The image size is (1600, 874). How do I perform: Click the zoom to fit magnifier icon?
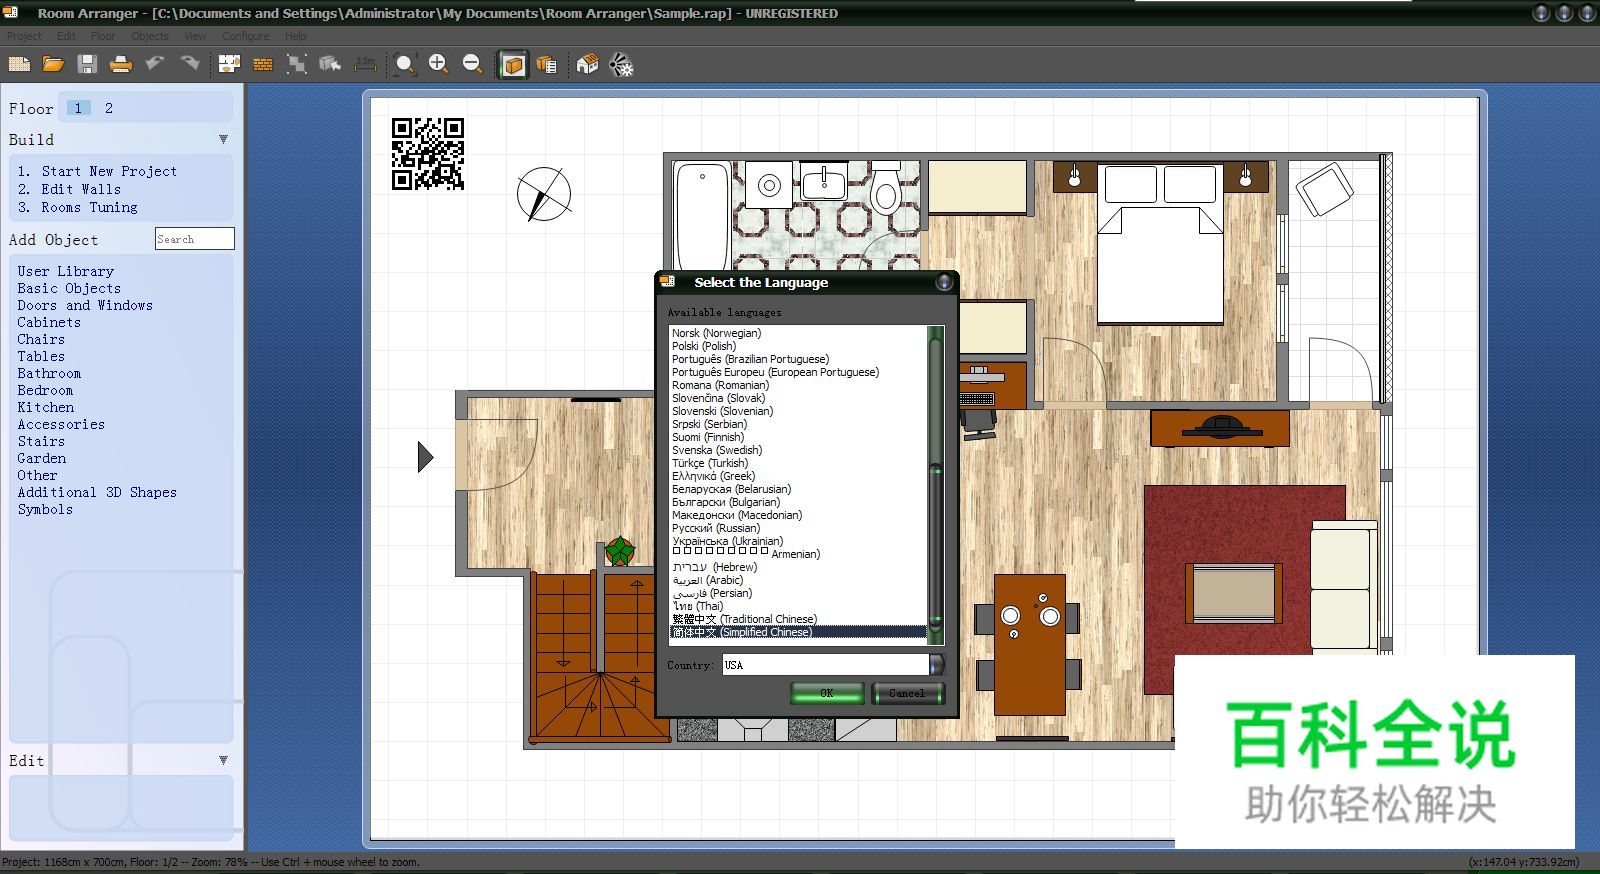point(405,65)
